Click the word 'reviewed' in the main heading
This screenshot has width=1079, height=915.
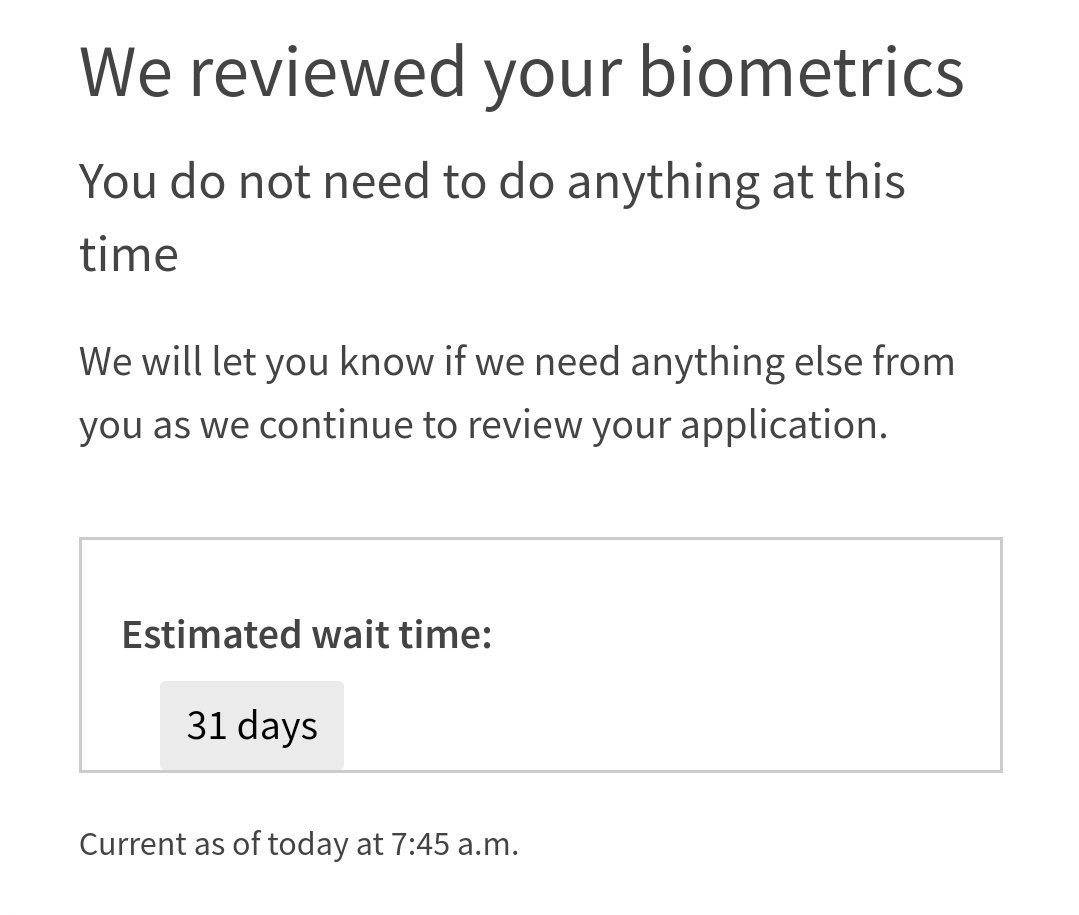coord(328,72)
